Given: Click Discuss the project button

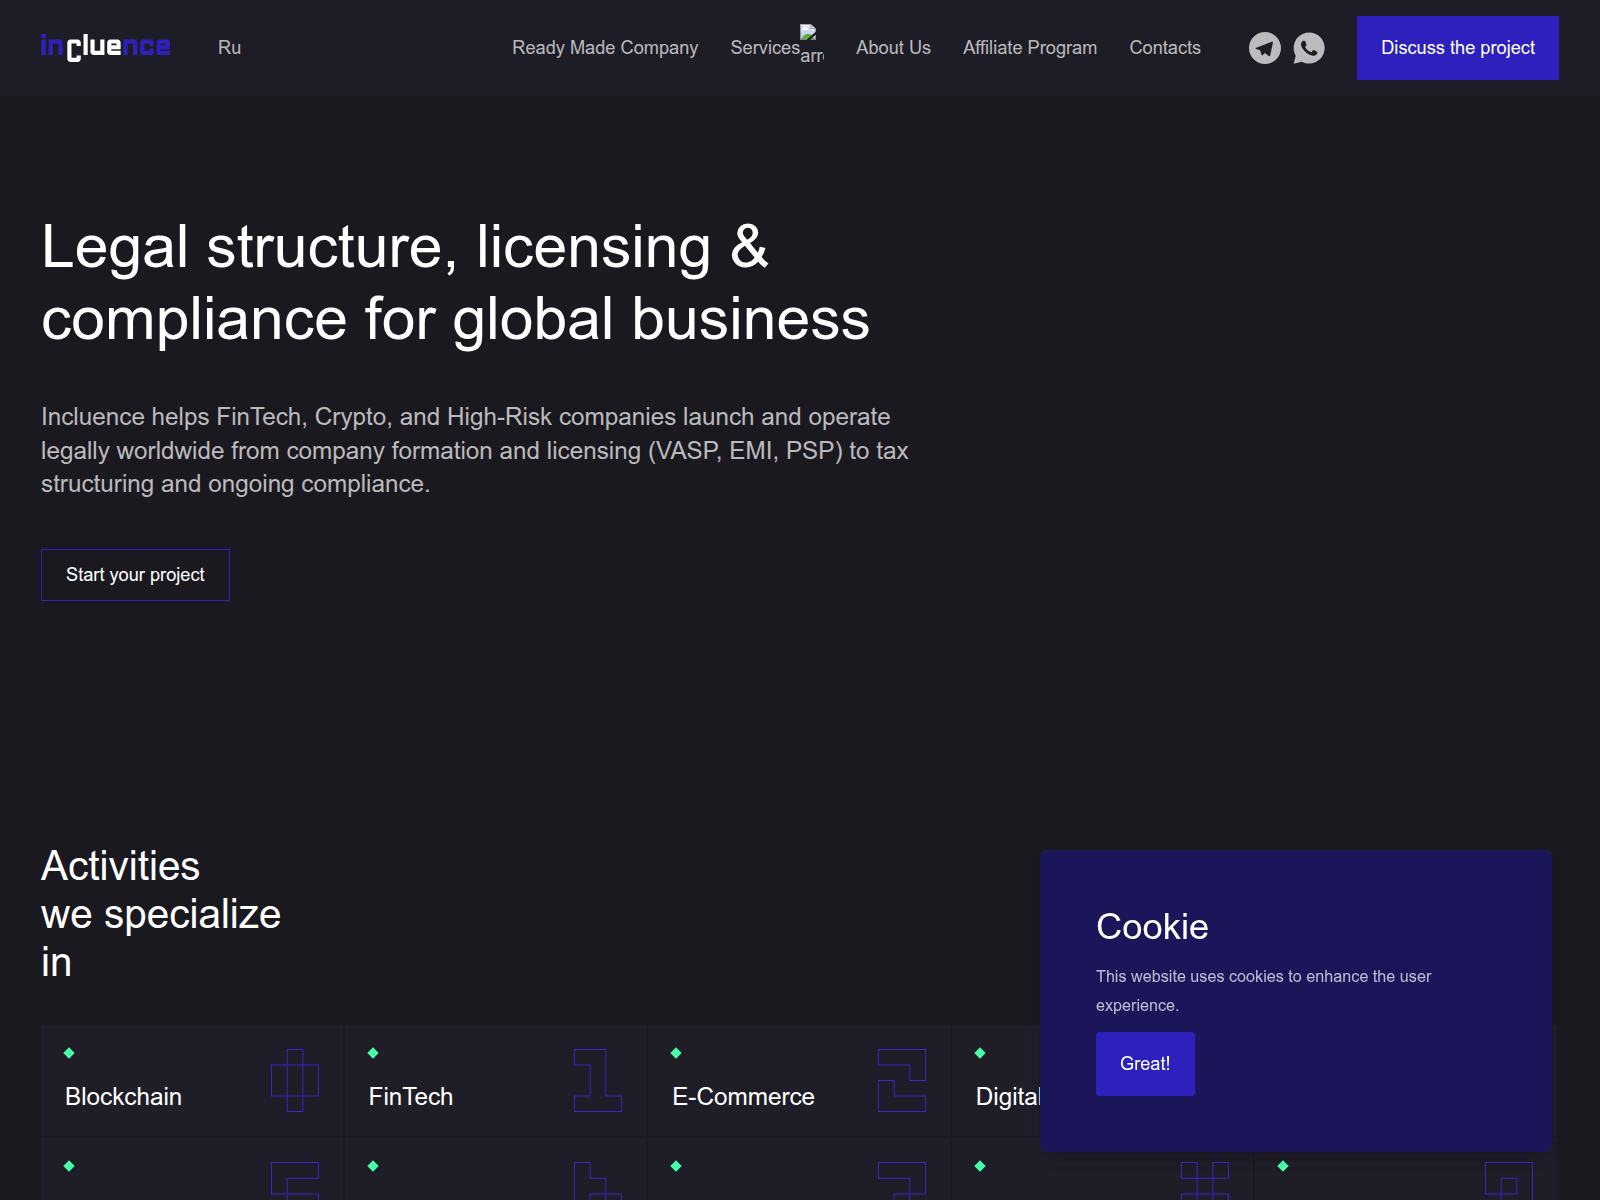Looking at the screenshot, I should pyautogui.click(x=1458, y=48).
